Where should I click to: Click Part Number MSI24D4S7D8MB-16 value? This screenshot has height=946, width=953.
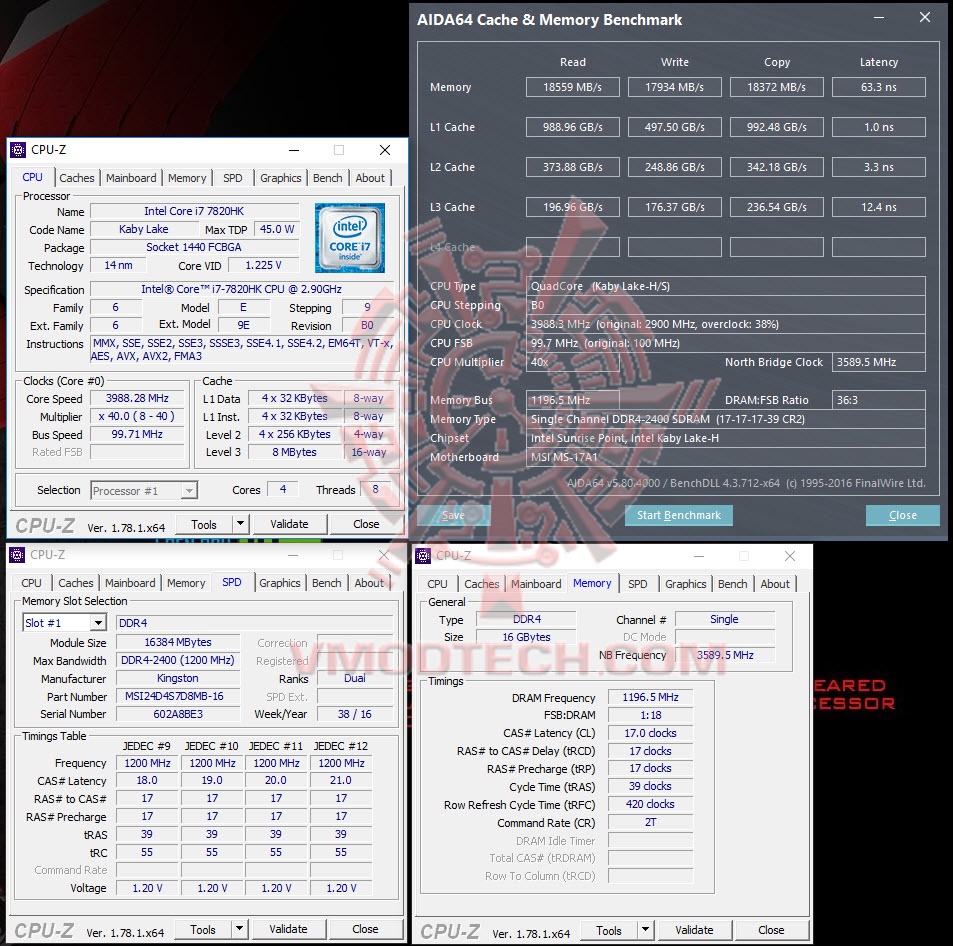click(177, 696)
